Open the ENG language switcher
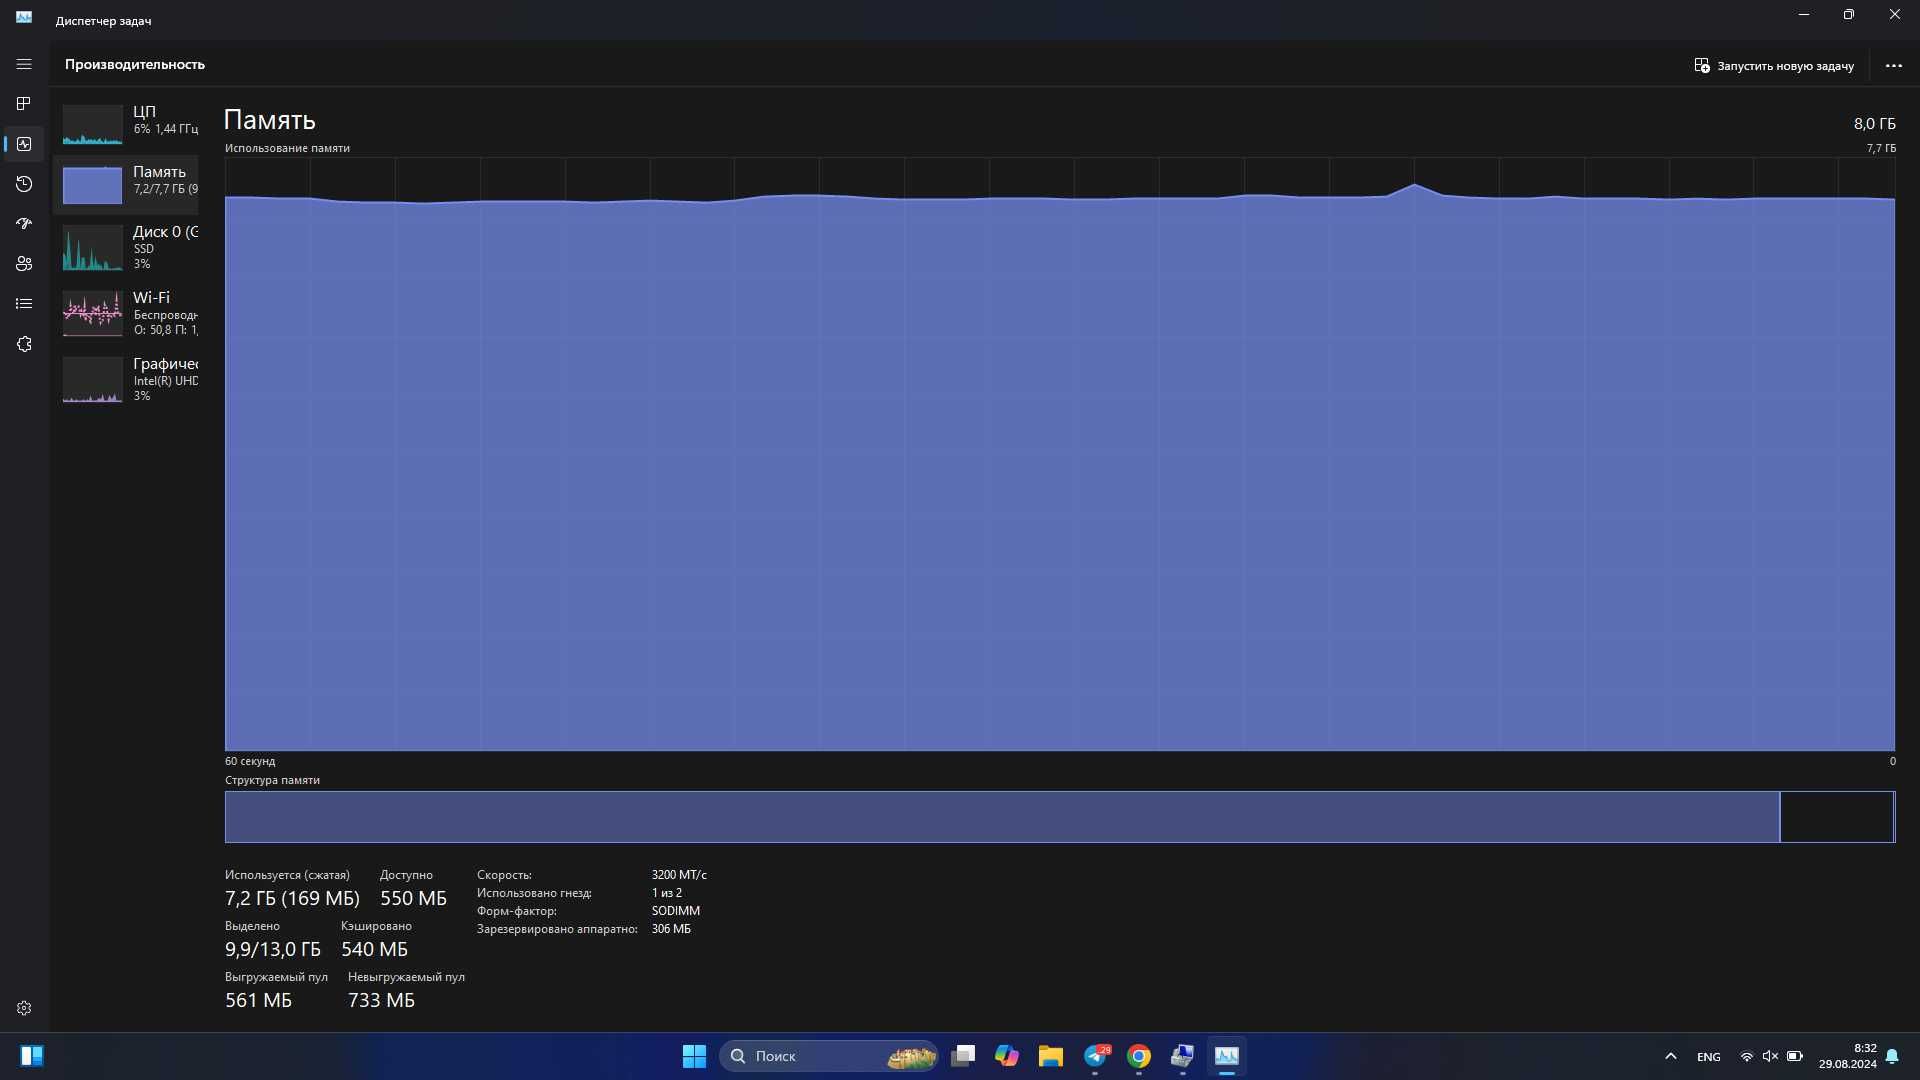The height and width of the screenshot is (1080, 1920). [1708, 1057]
